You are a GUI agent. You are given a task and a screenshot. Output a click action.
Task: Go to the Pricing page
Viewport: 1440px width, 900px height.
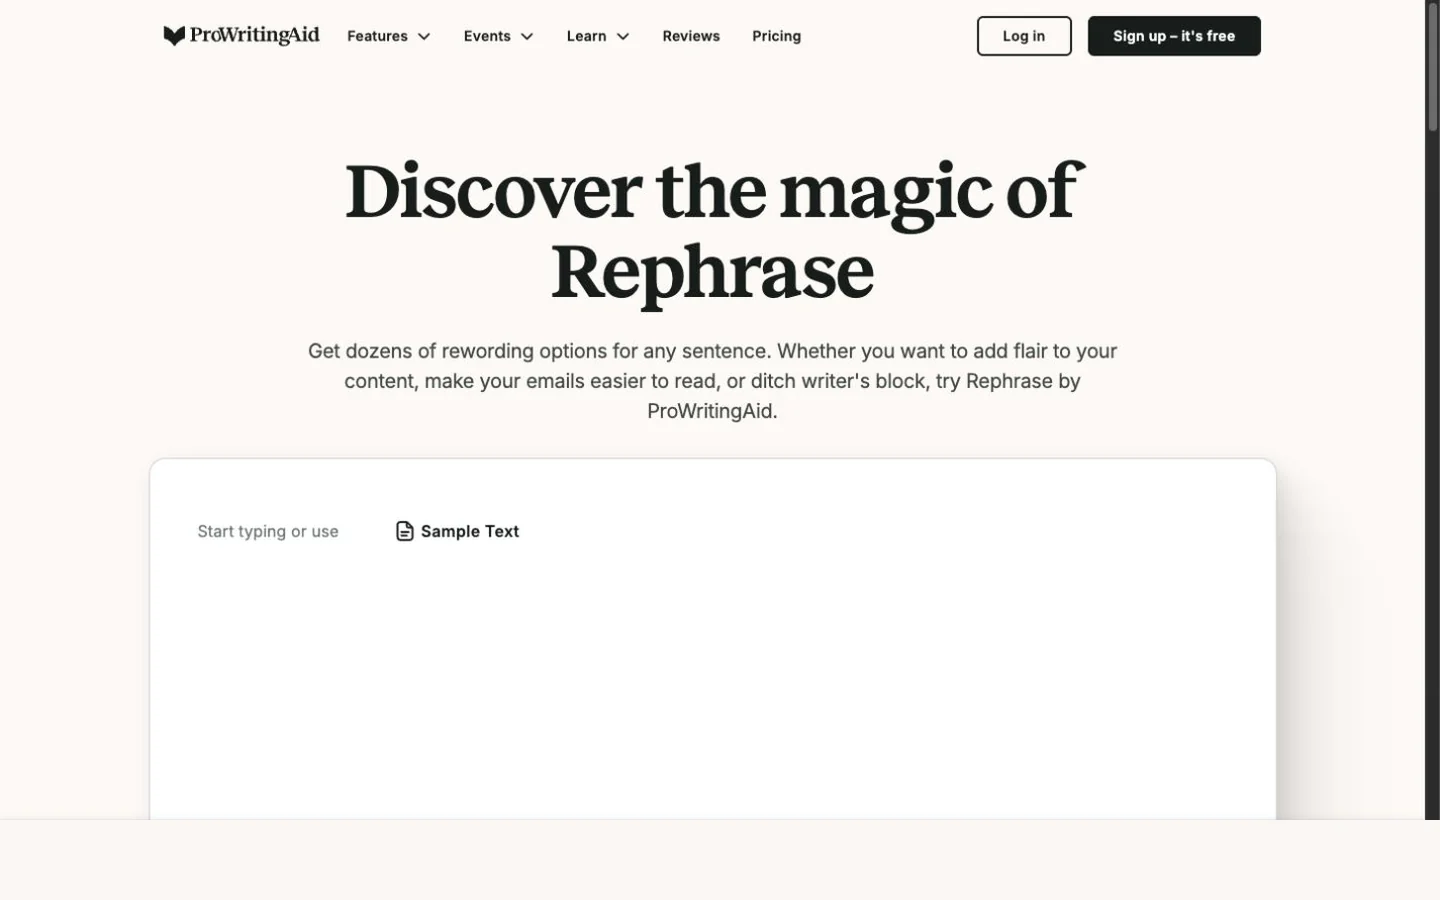point(777,36)
